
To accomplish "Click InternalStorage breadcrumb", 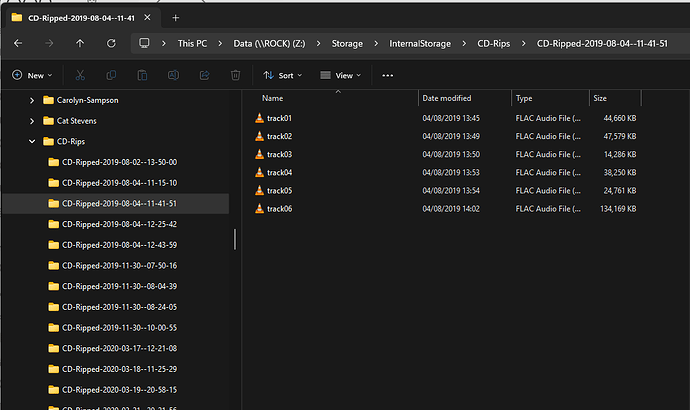I will 420,44.
